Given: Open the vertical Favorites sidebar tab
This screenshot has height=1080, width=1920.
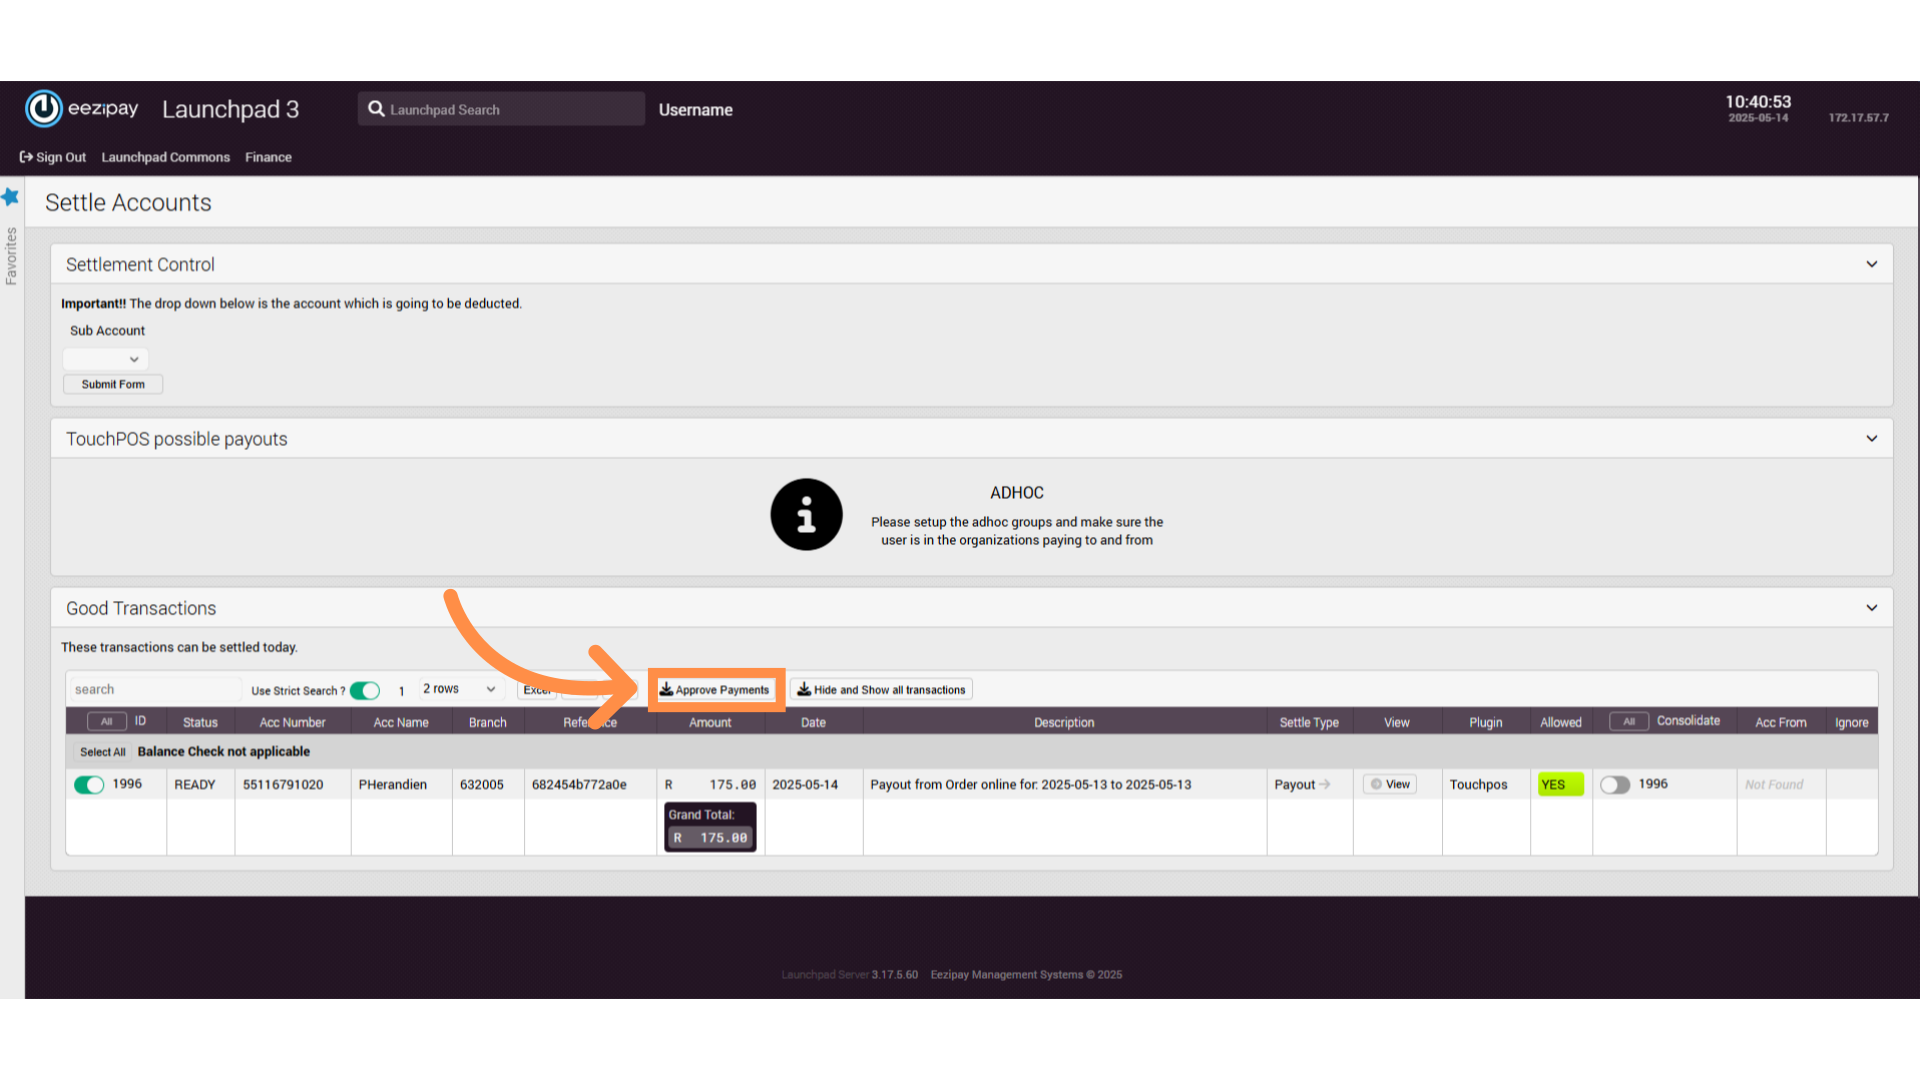Looking at the screenshot, I should (11, 256).
